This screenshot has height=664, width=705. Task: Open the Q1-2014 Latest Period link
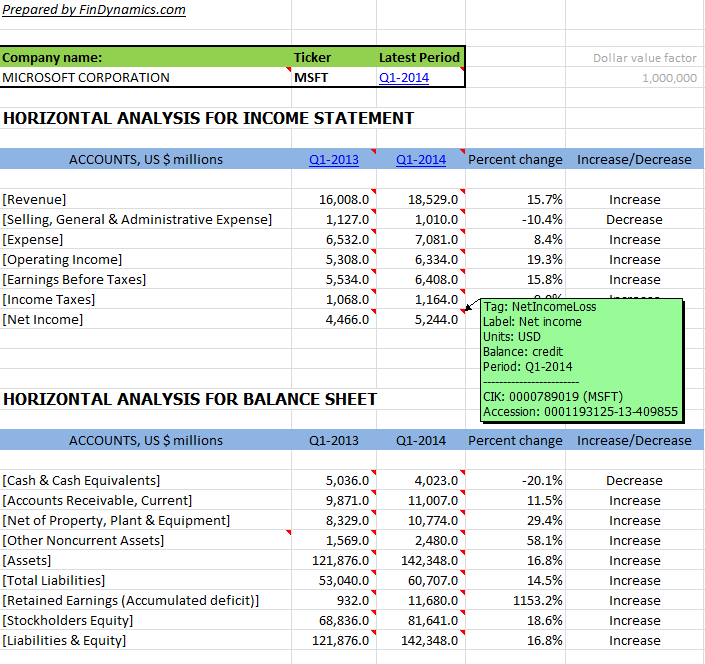click(x=404, y=78)
